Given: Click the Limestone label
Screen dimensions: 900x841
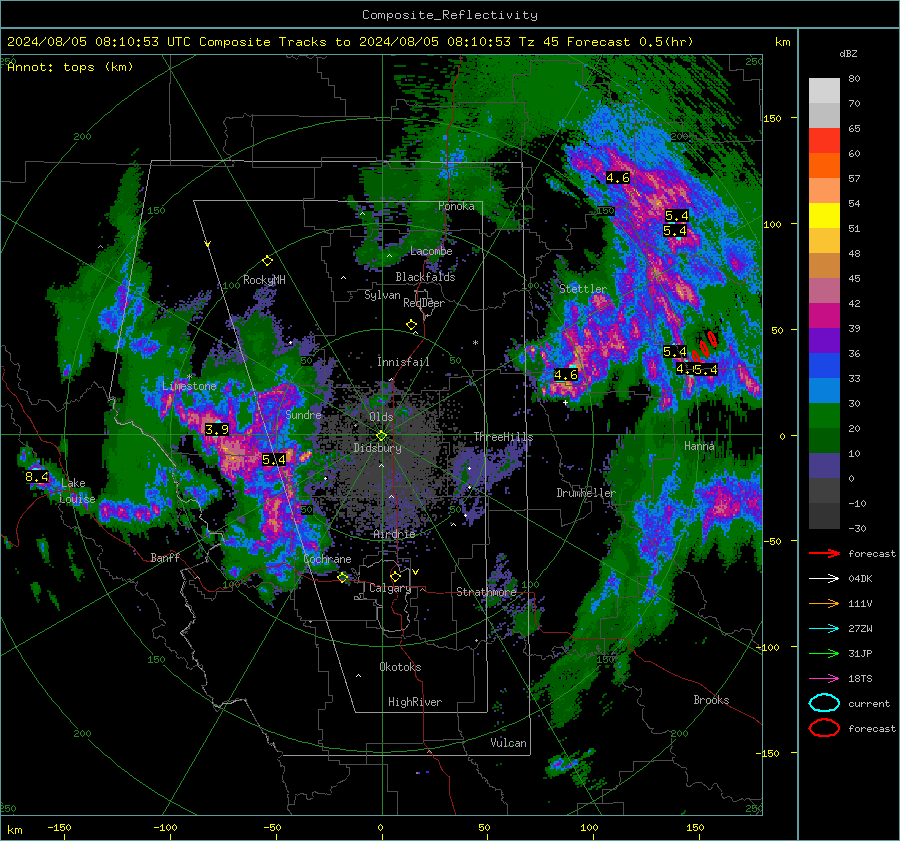Looking at the screenshot, I should point(189,386).
